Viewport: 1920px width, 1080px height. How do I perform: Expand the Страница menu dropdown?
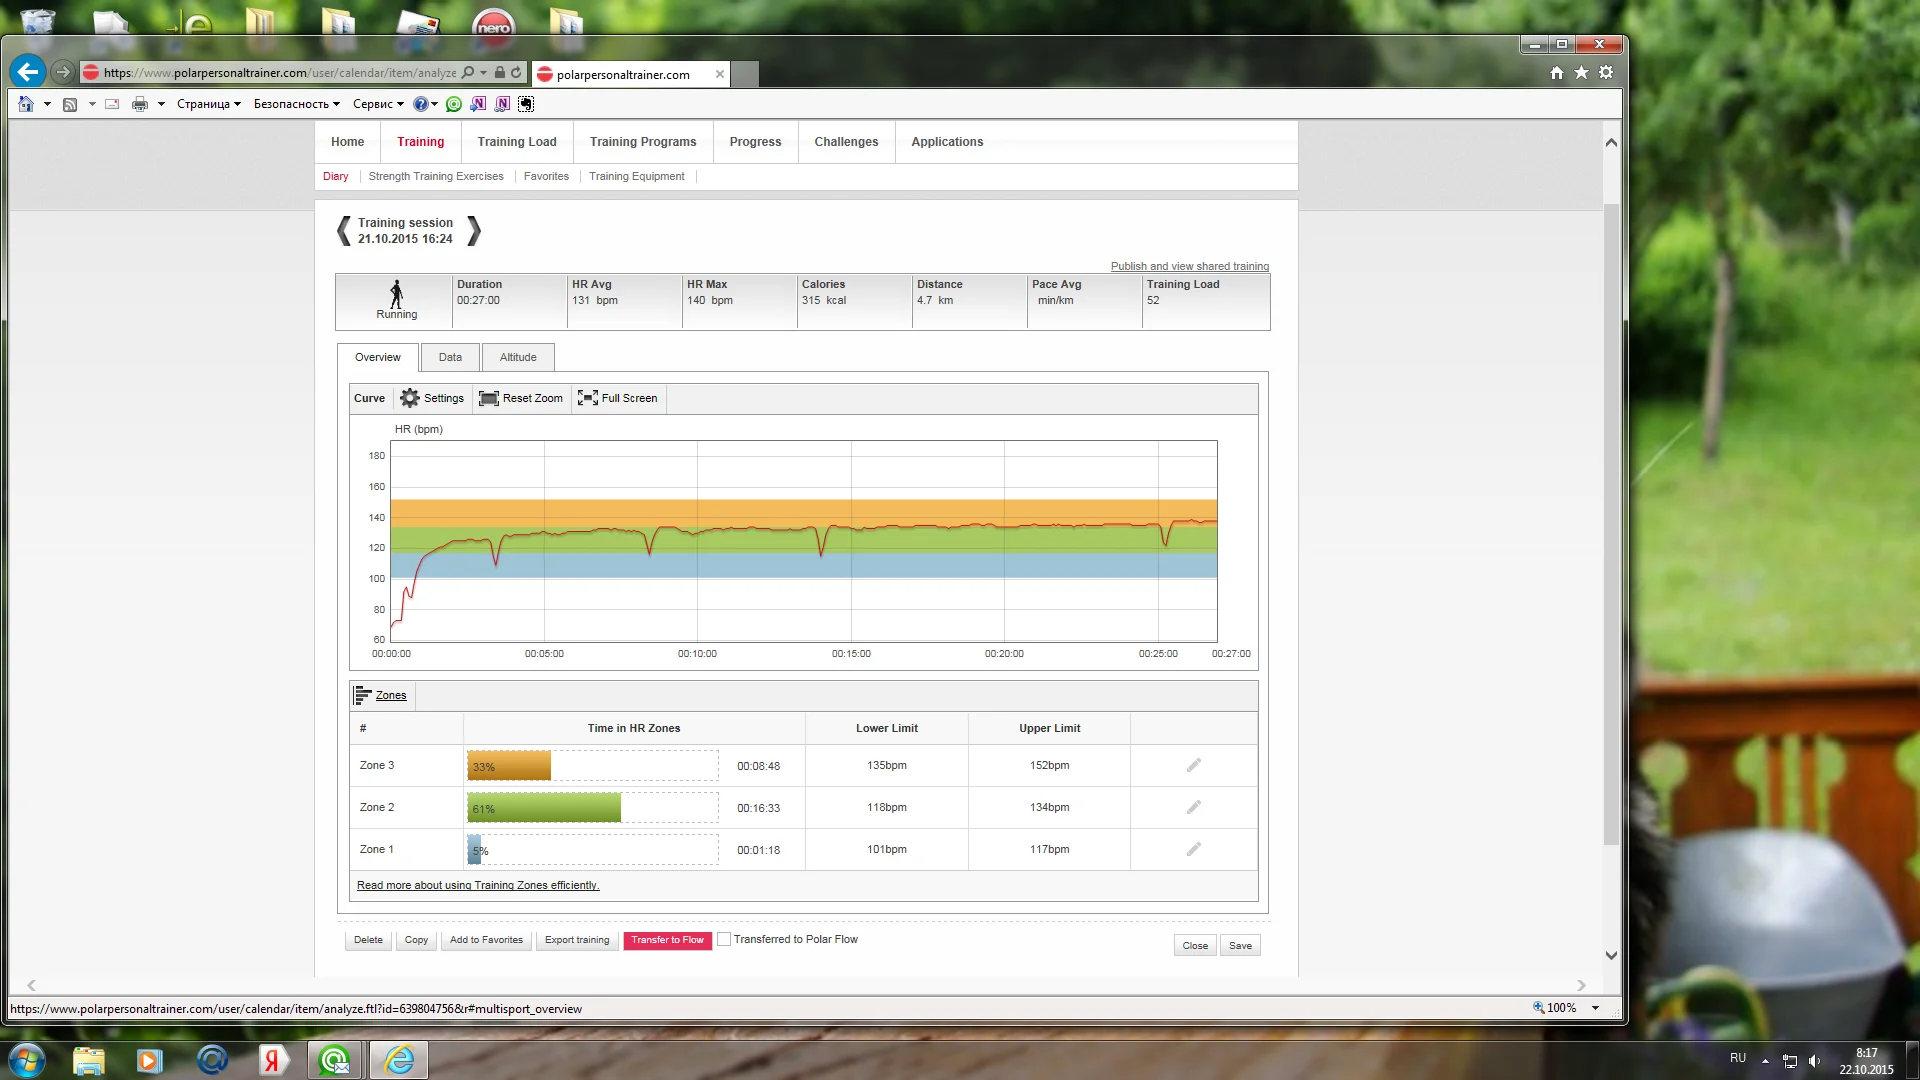point(209,104)
